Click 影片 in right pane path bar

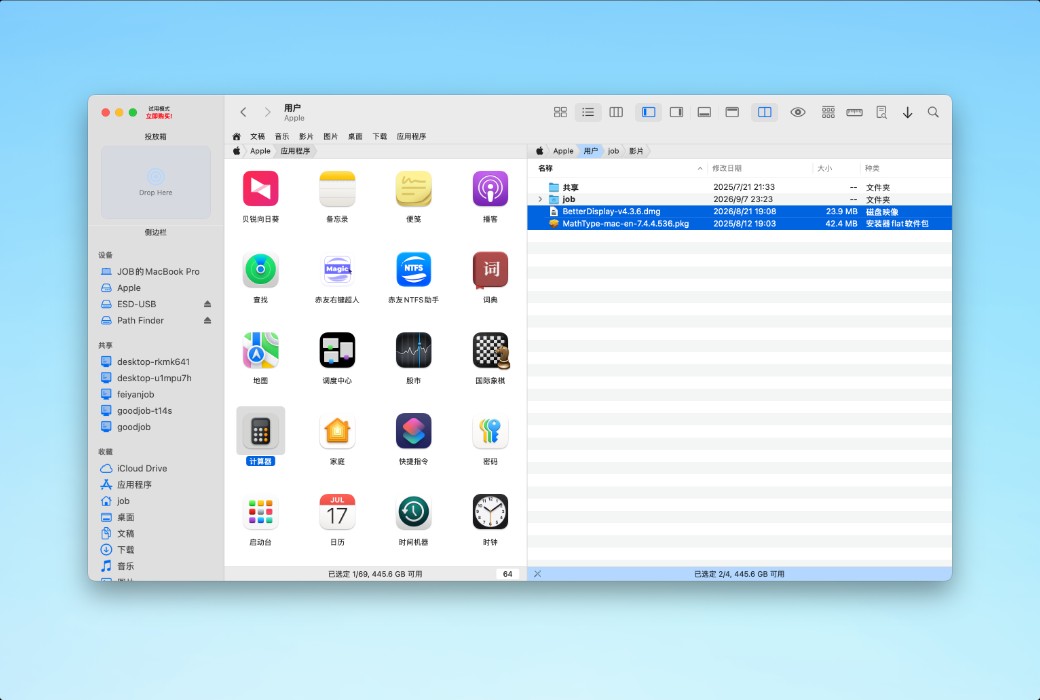pyautogui.click(x=636, y=151)
